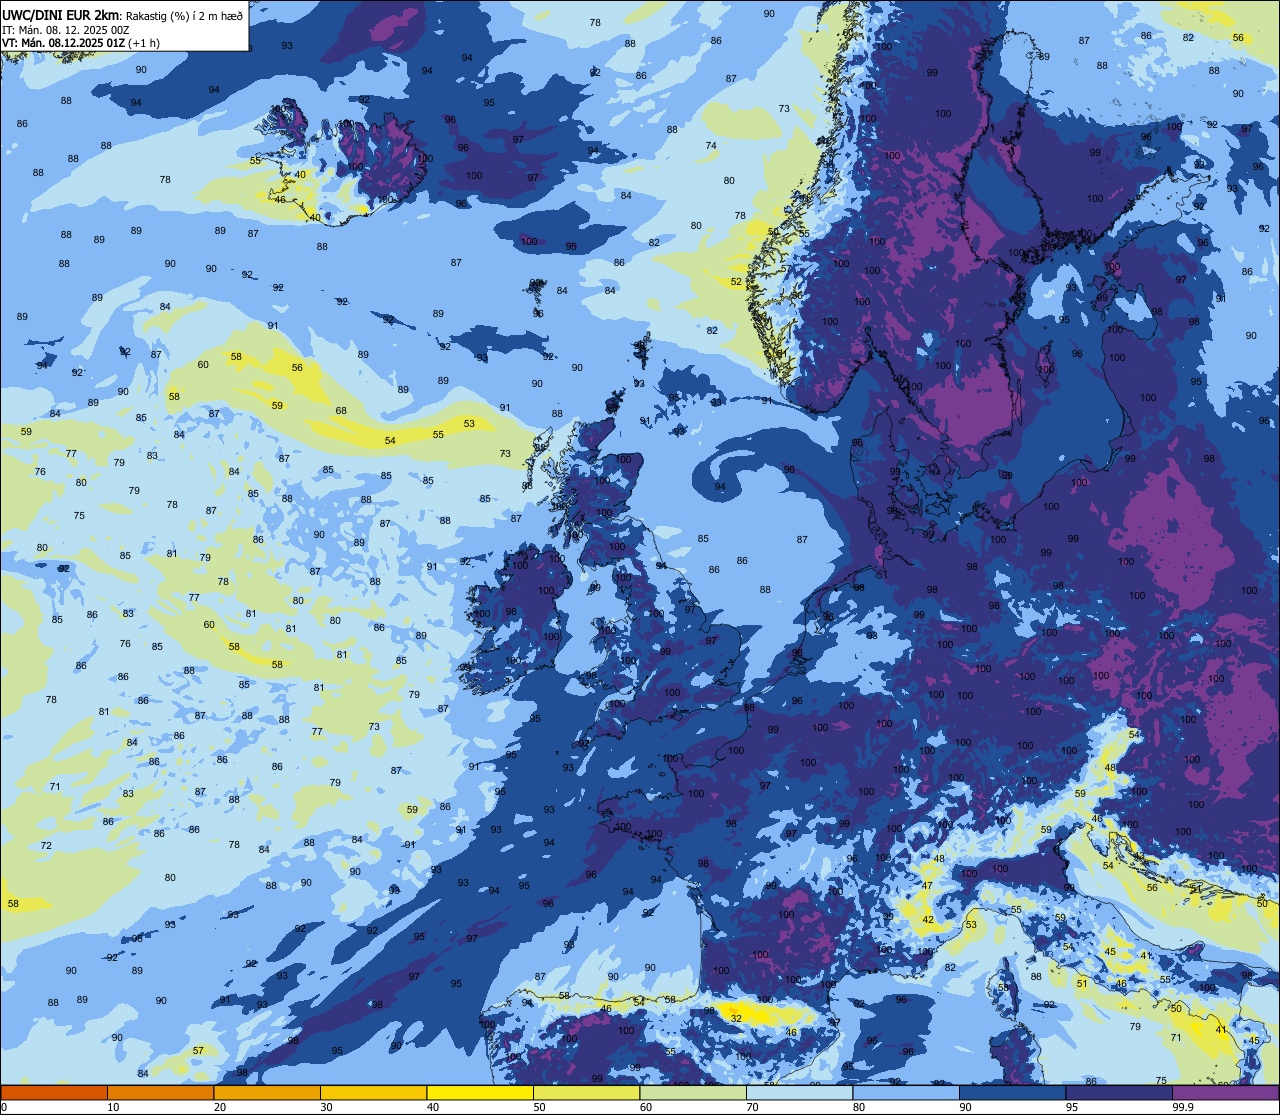Click the medium blue 80–90 legend swatch
Viewport: 1280px width, 1115px height.
click(906, 1092)
